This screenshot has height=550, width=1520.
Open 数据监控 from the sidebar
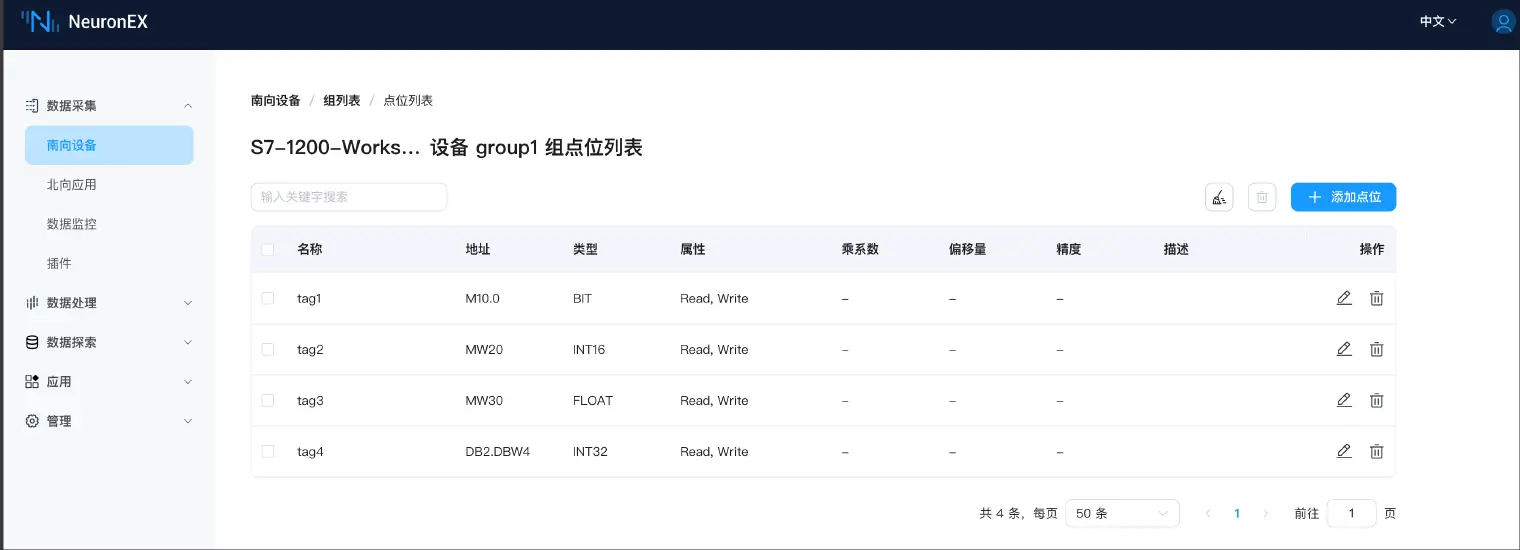tap(72, 224)
